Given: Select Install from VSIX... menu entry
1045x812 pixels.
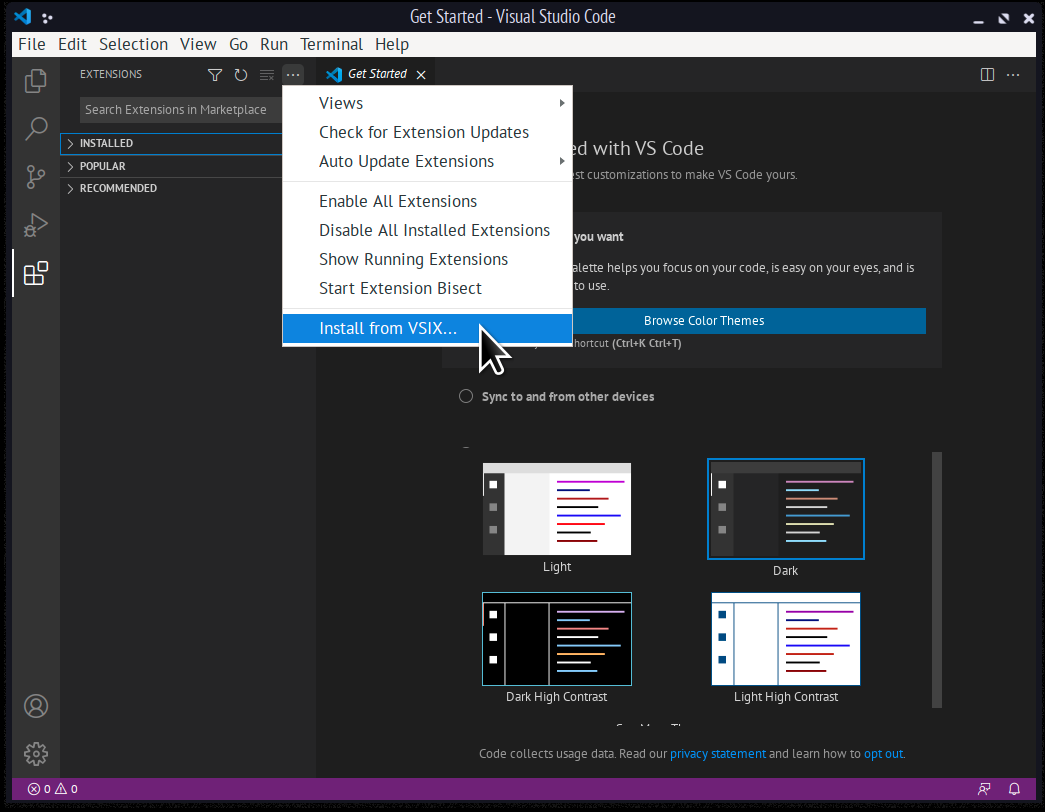Looking at the screenshot, I should point(427,328).
